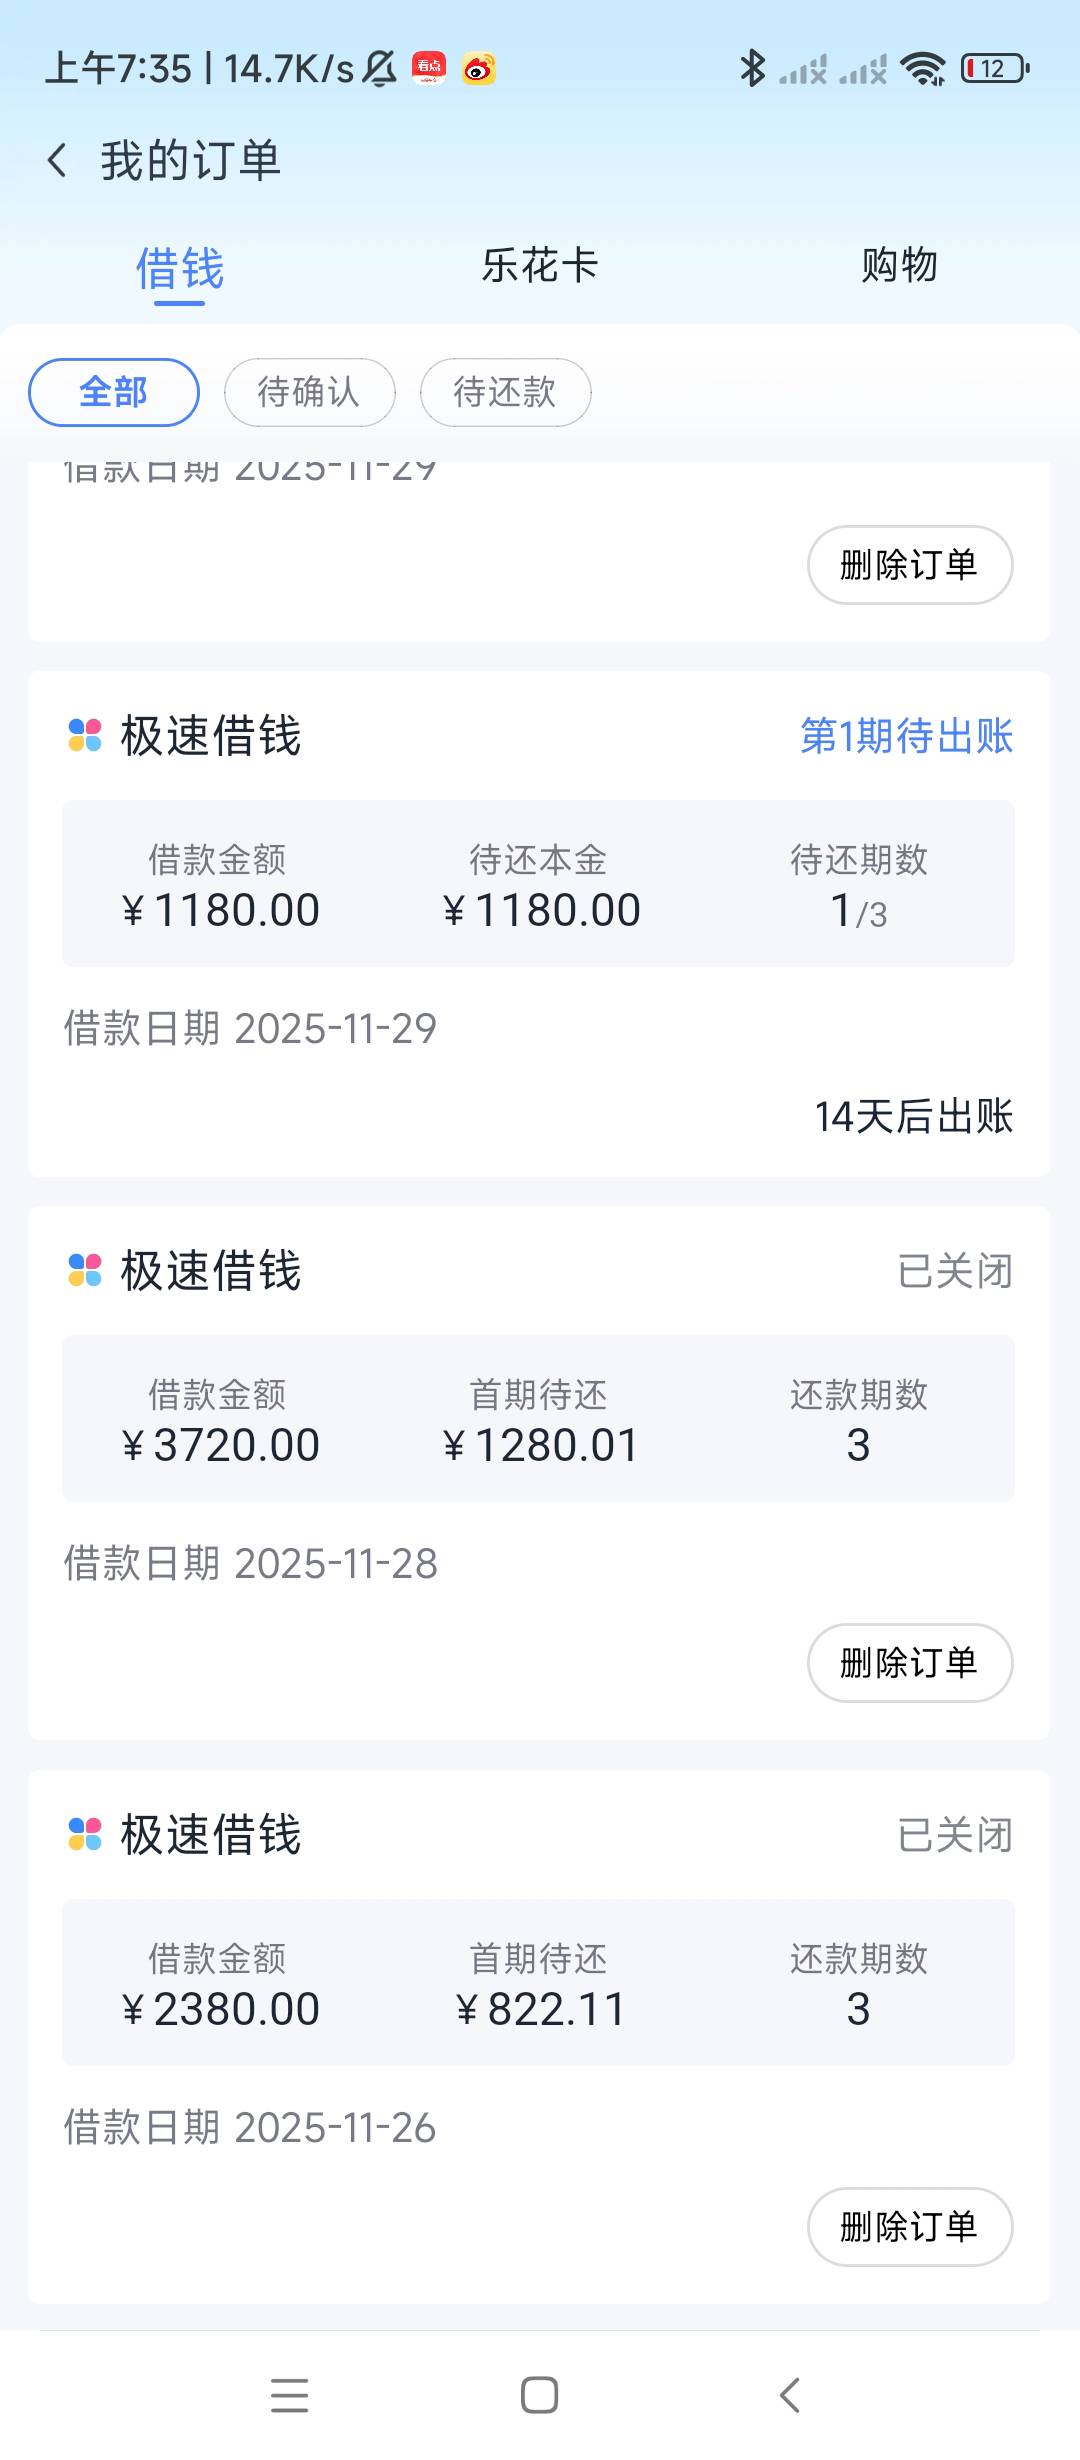
Task: Switch to the 购物 tab
Action: (899, 266)
